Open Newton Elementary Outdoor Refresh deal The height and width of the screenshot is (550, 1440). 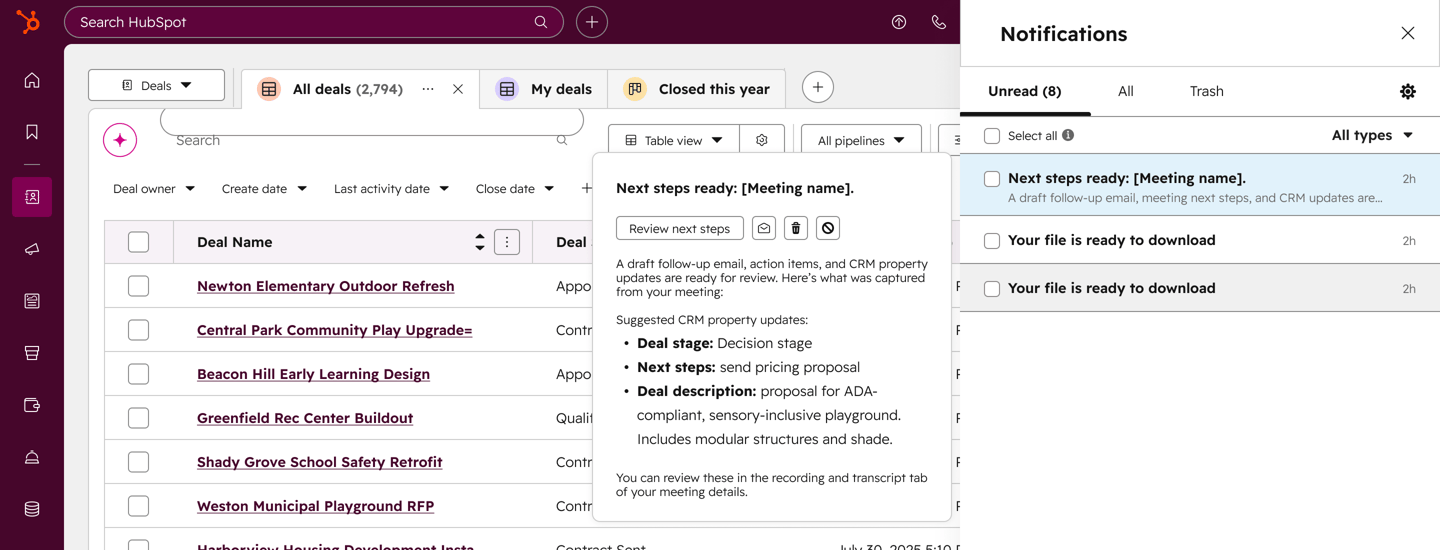(x=326, y=286)
